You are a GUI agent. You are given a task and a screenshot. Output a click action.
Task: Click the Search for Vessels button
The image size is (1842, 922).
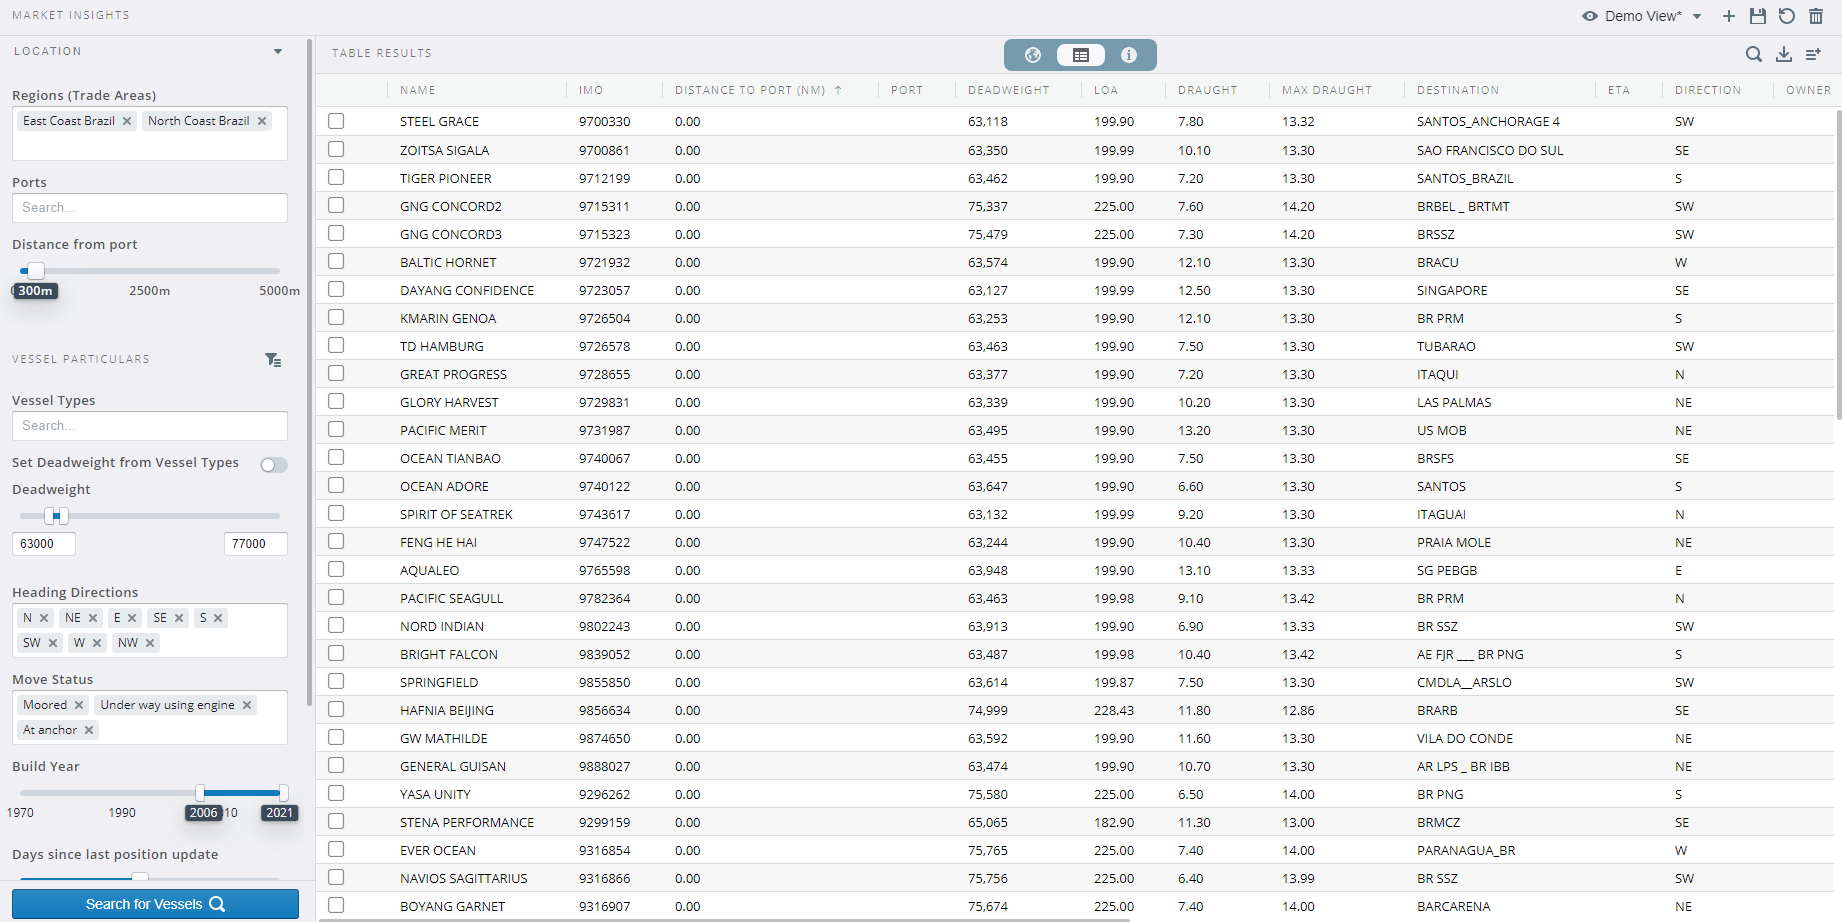point(155,904)
